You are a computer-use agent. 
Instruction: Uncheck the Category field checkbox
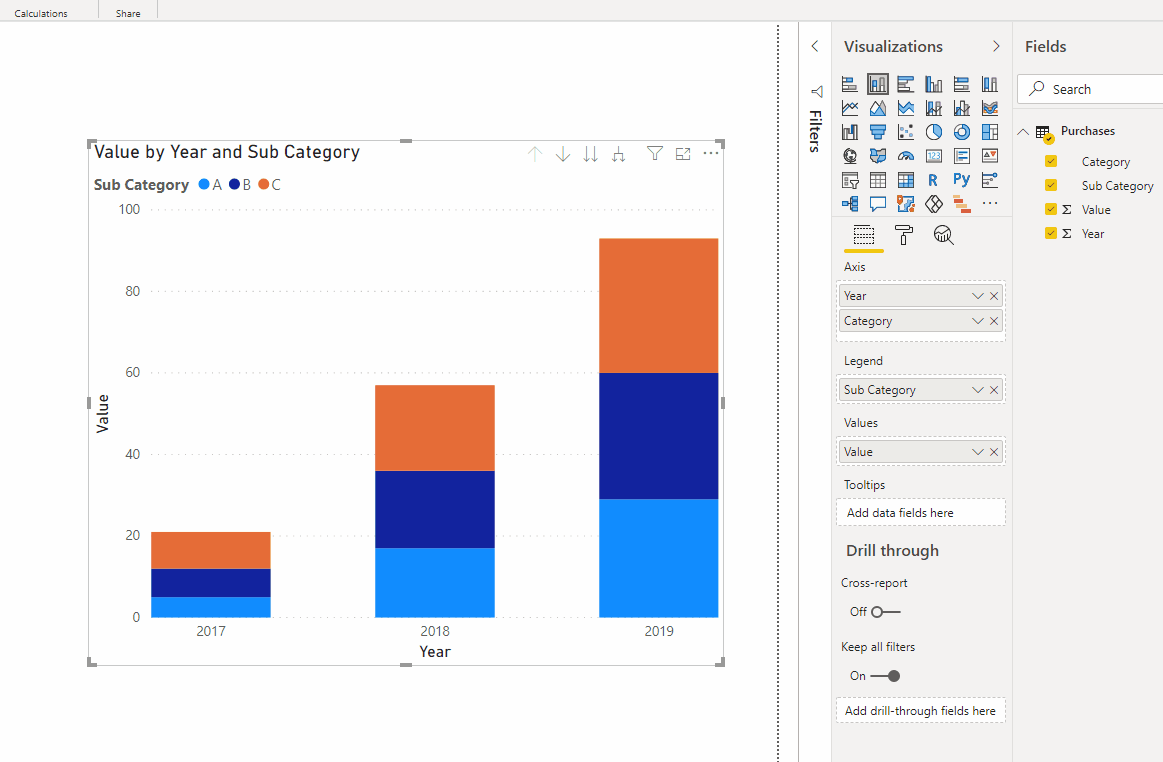tap(1051, 161)
